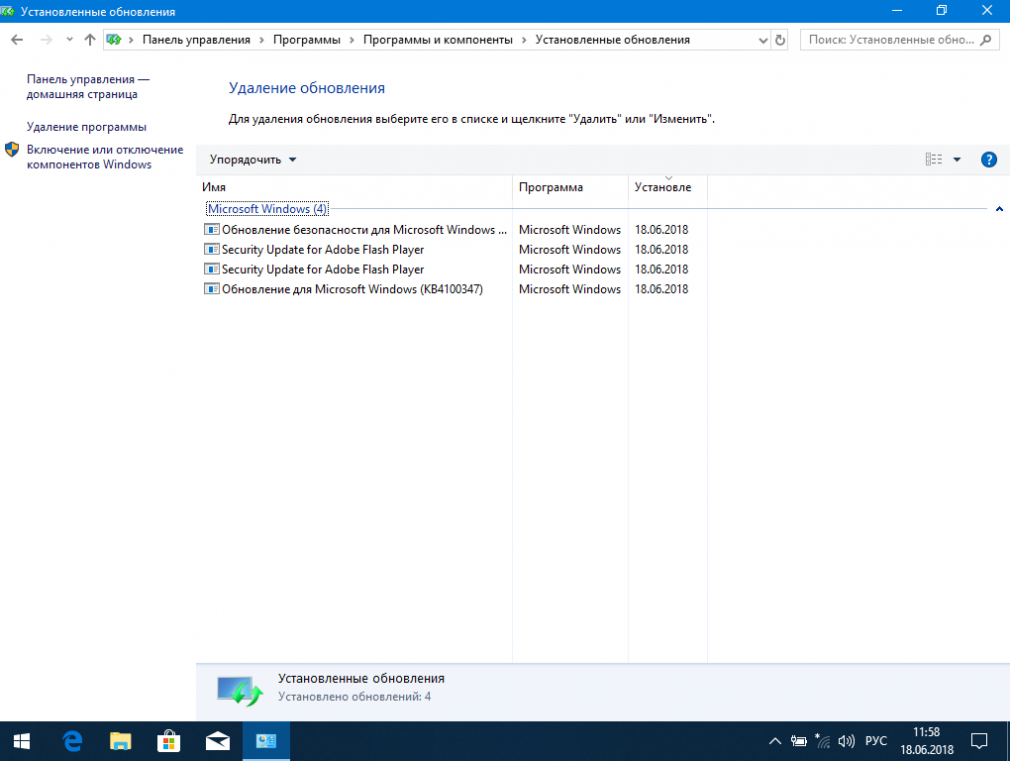Change view using view icon
This screenshot has width=1010, height=761.
click(x=933, y=159)
